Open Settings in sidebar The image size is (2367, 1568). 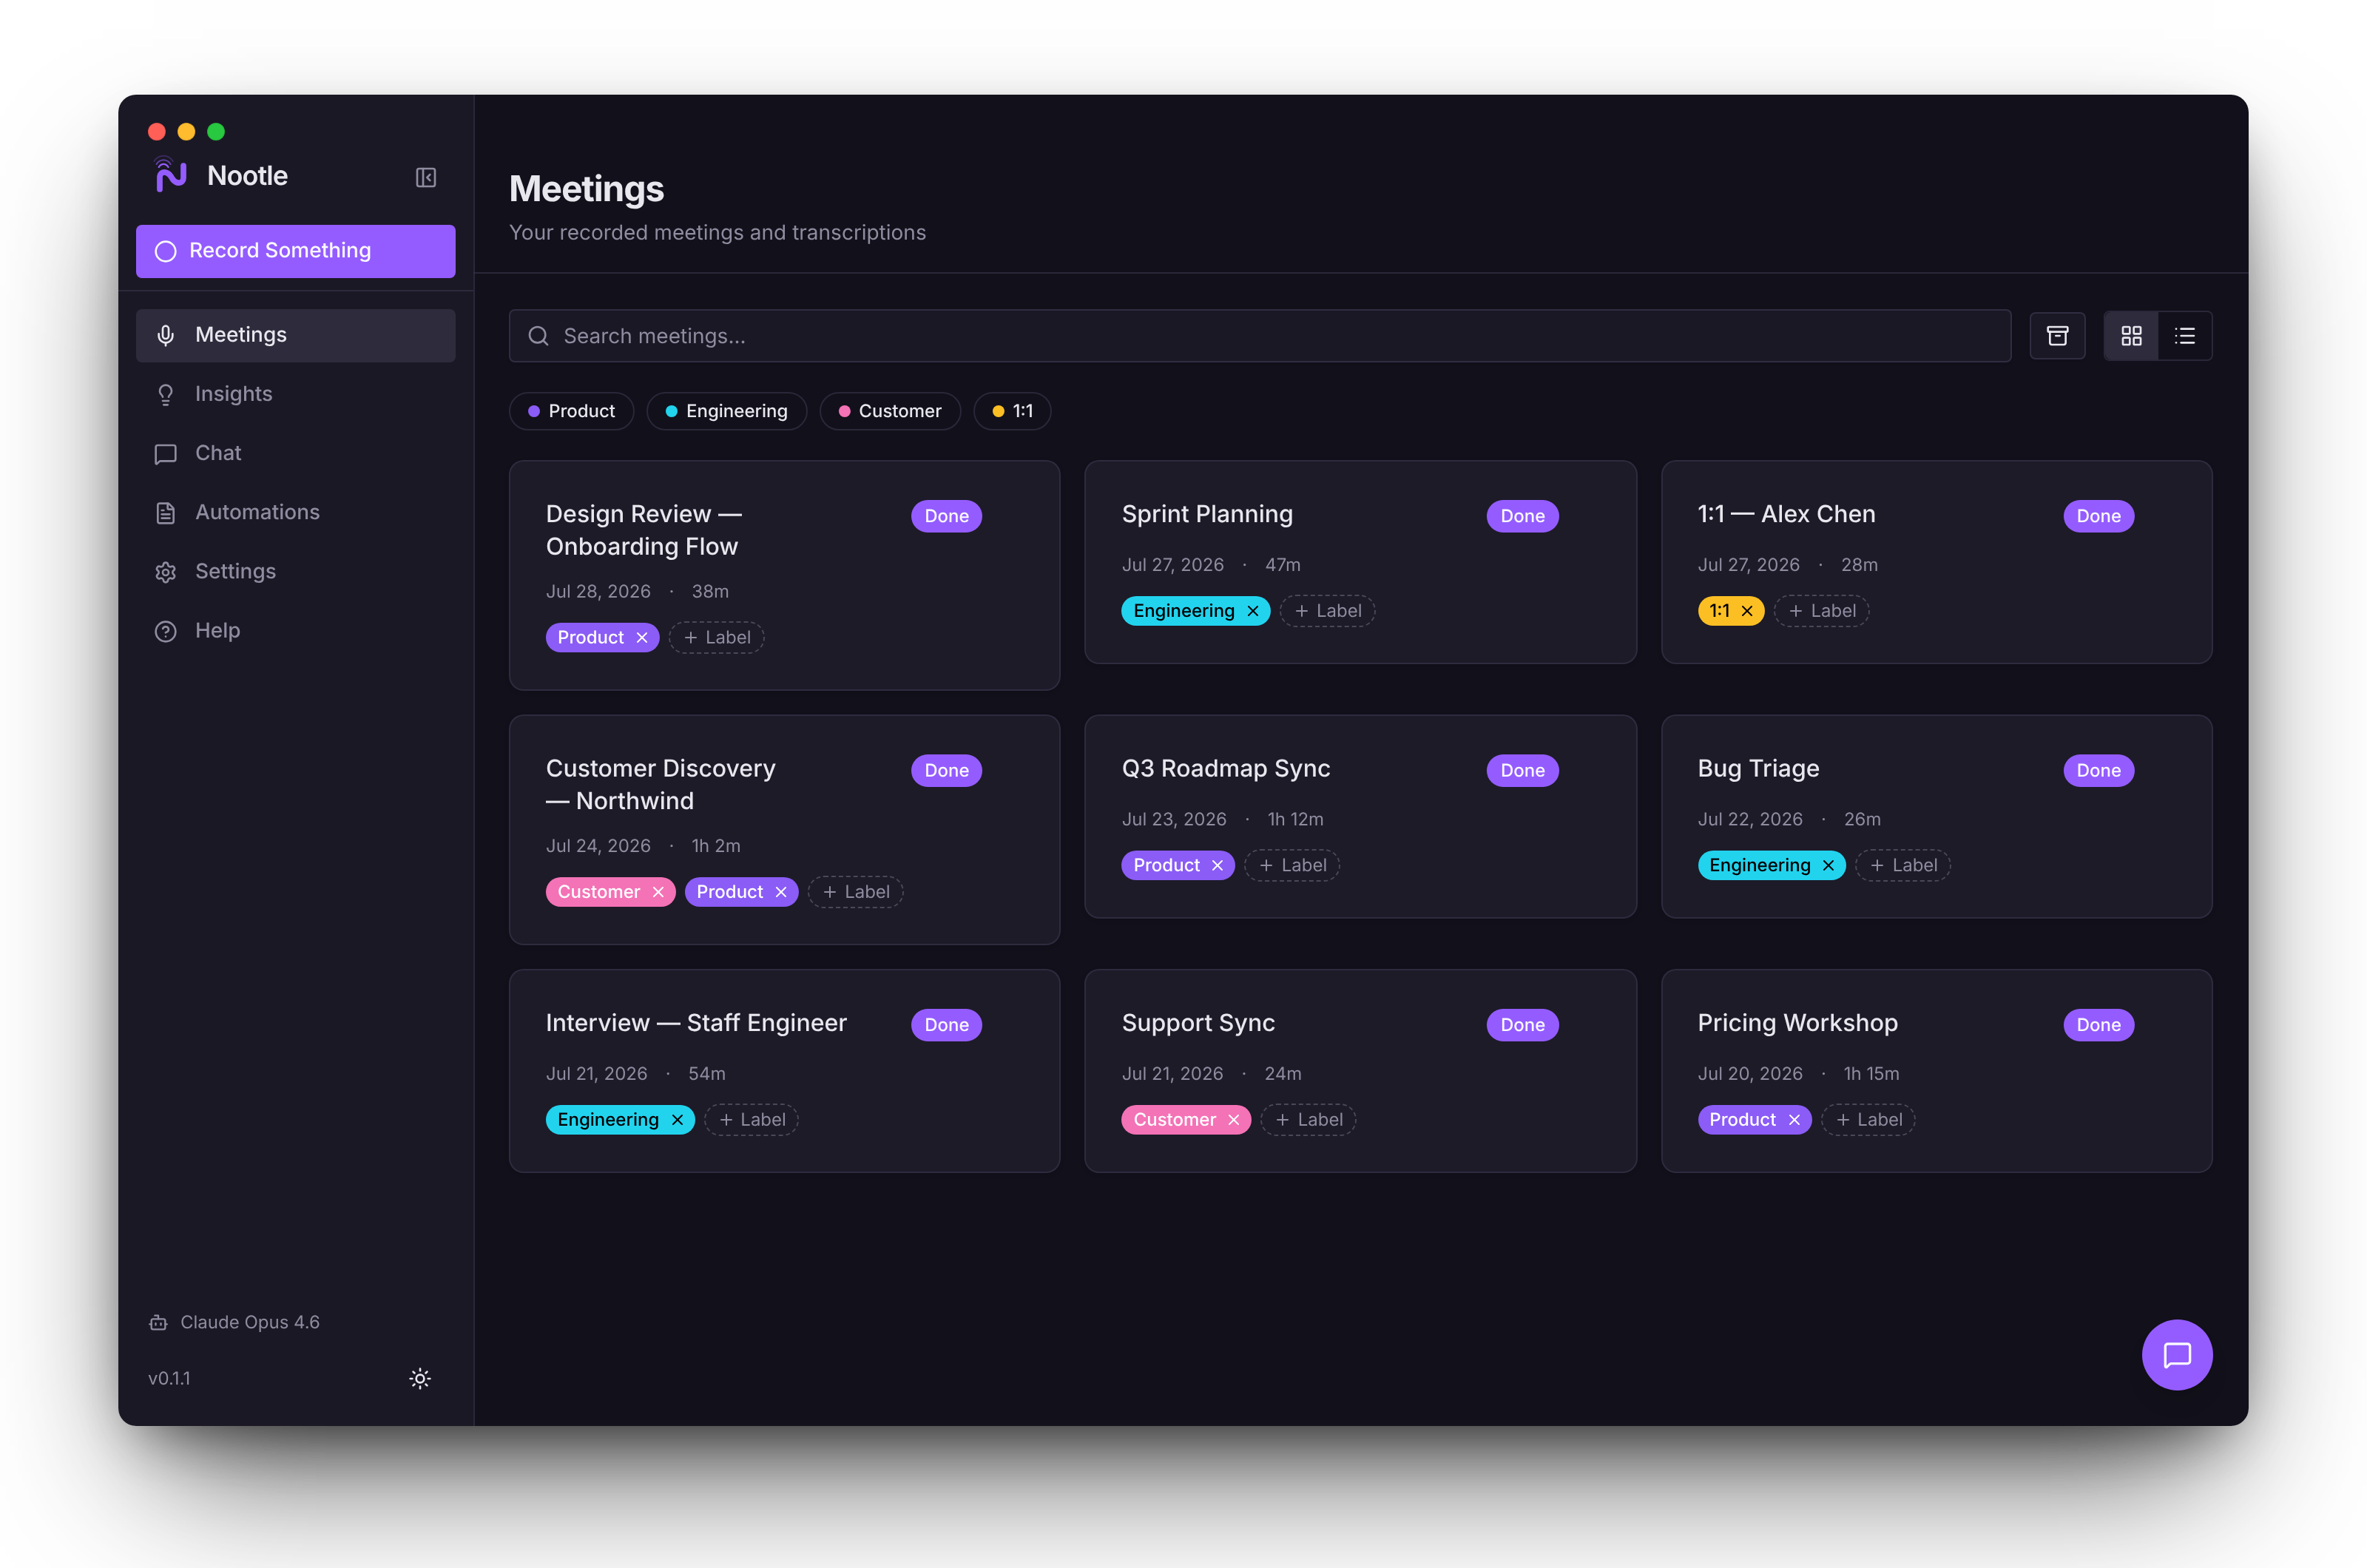296,571
